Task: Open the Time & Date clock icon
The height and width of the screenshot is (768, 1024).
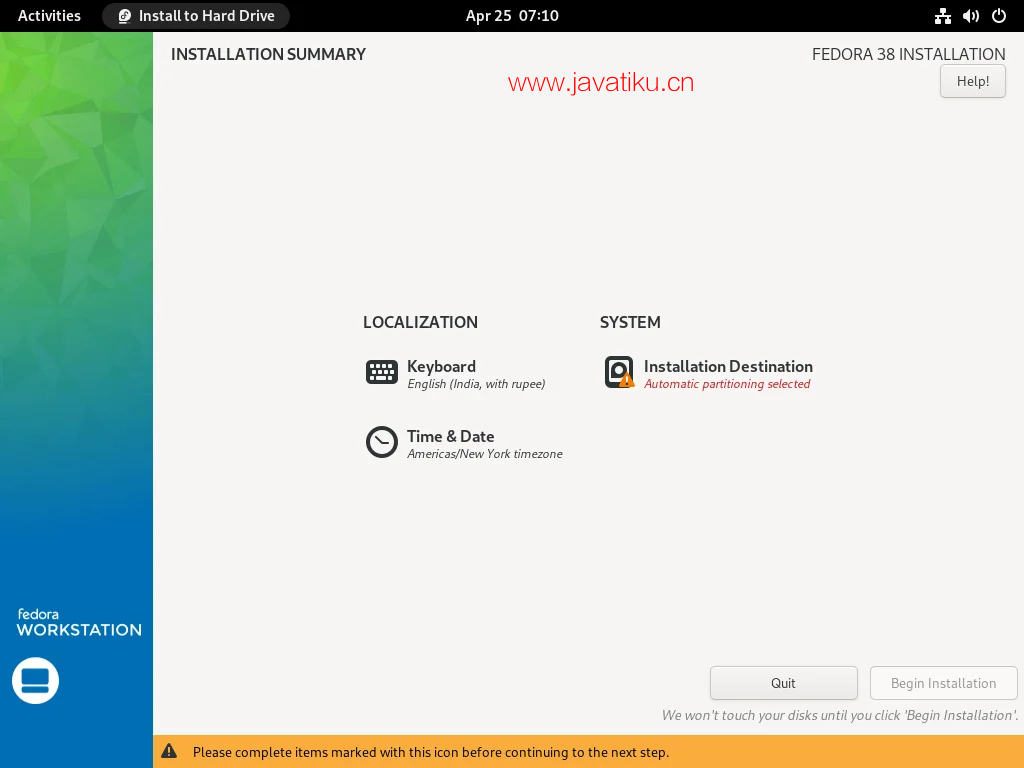Action: tap(381, 442)
